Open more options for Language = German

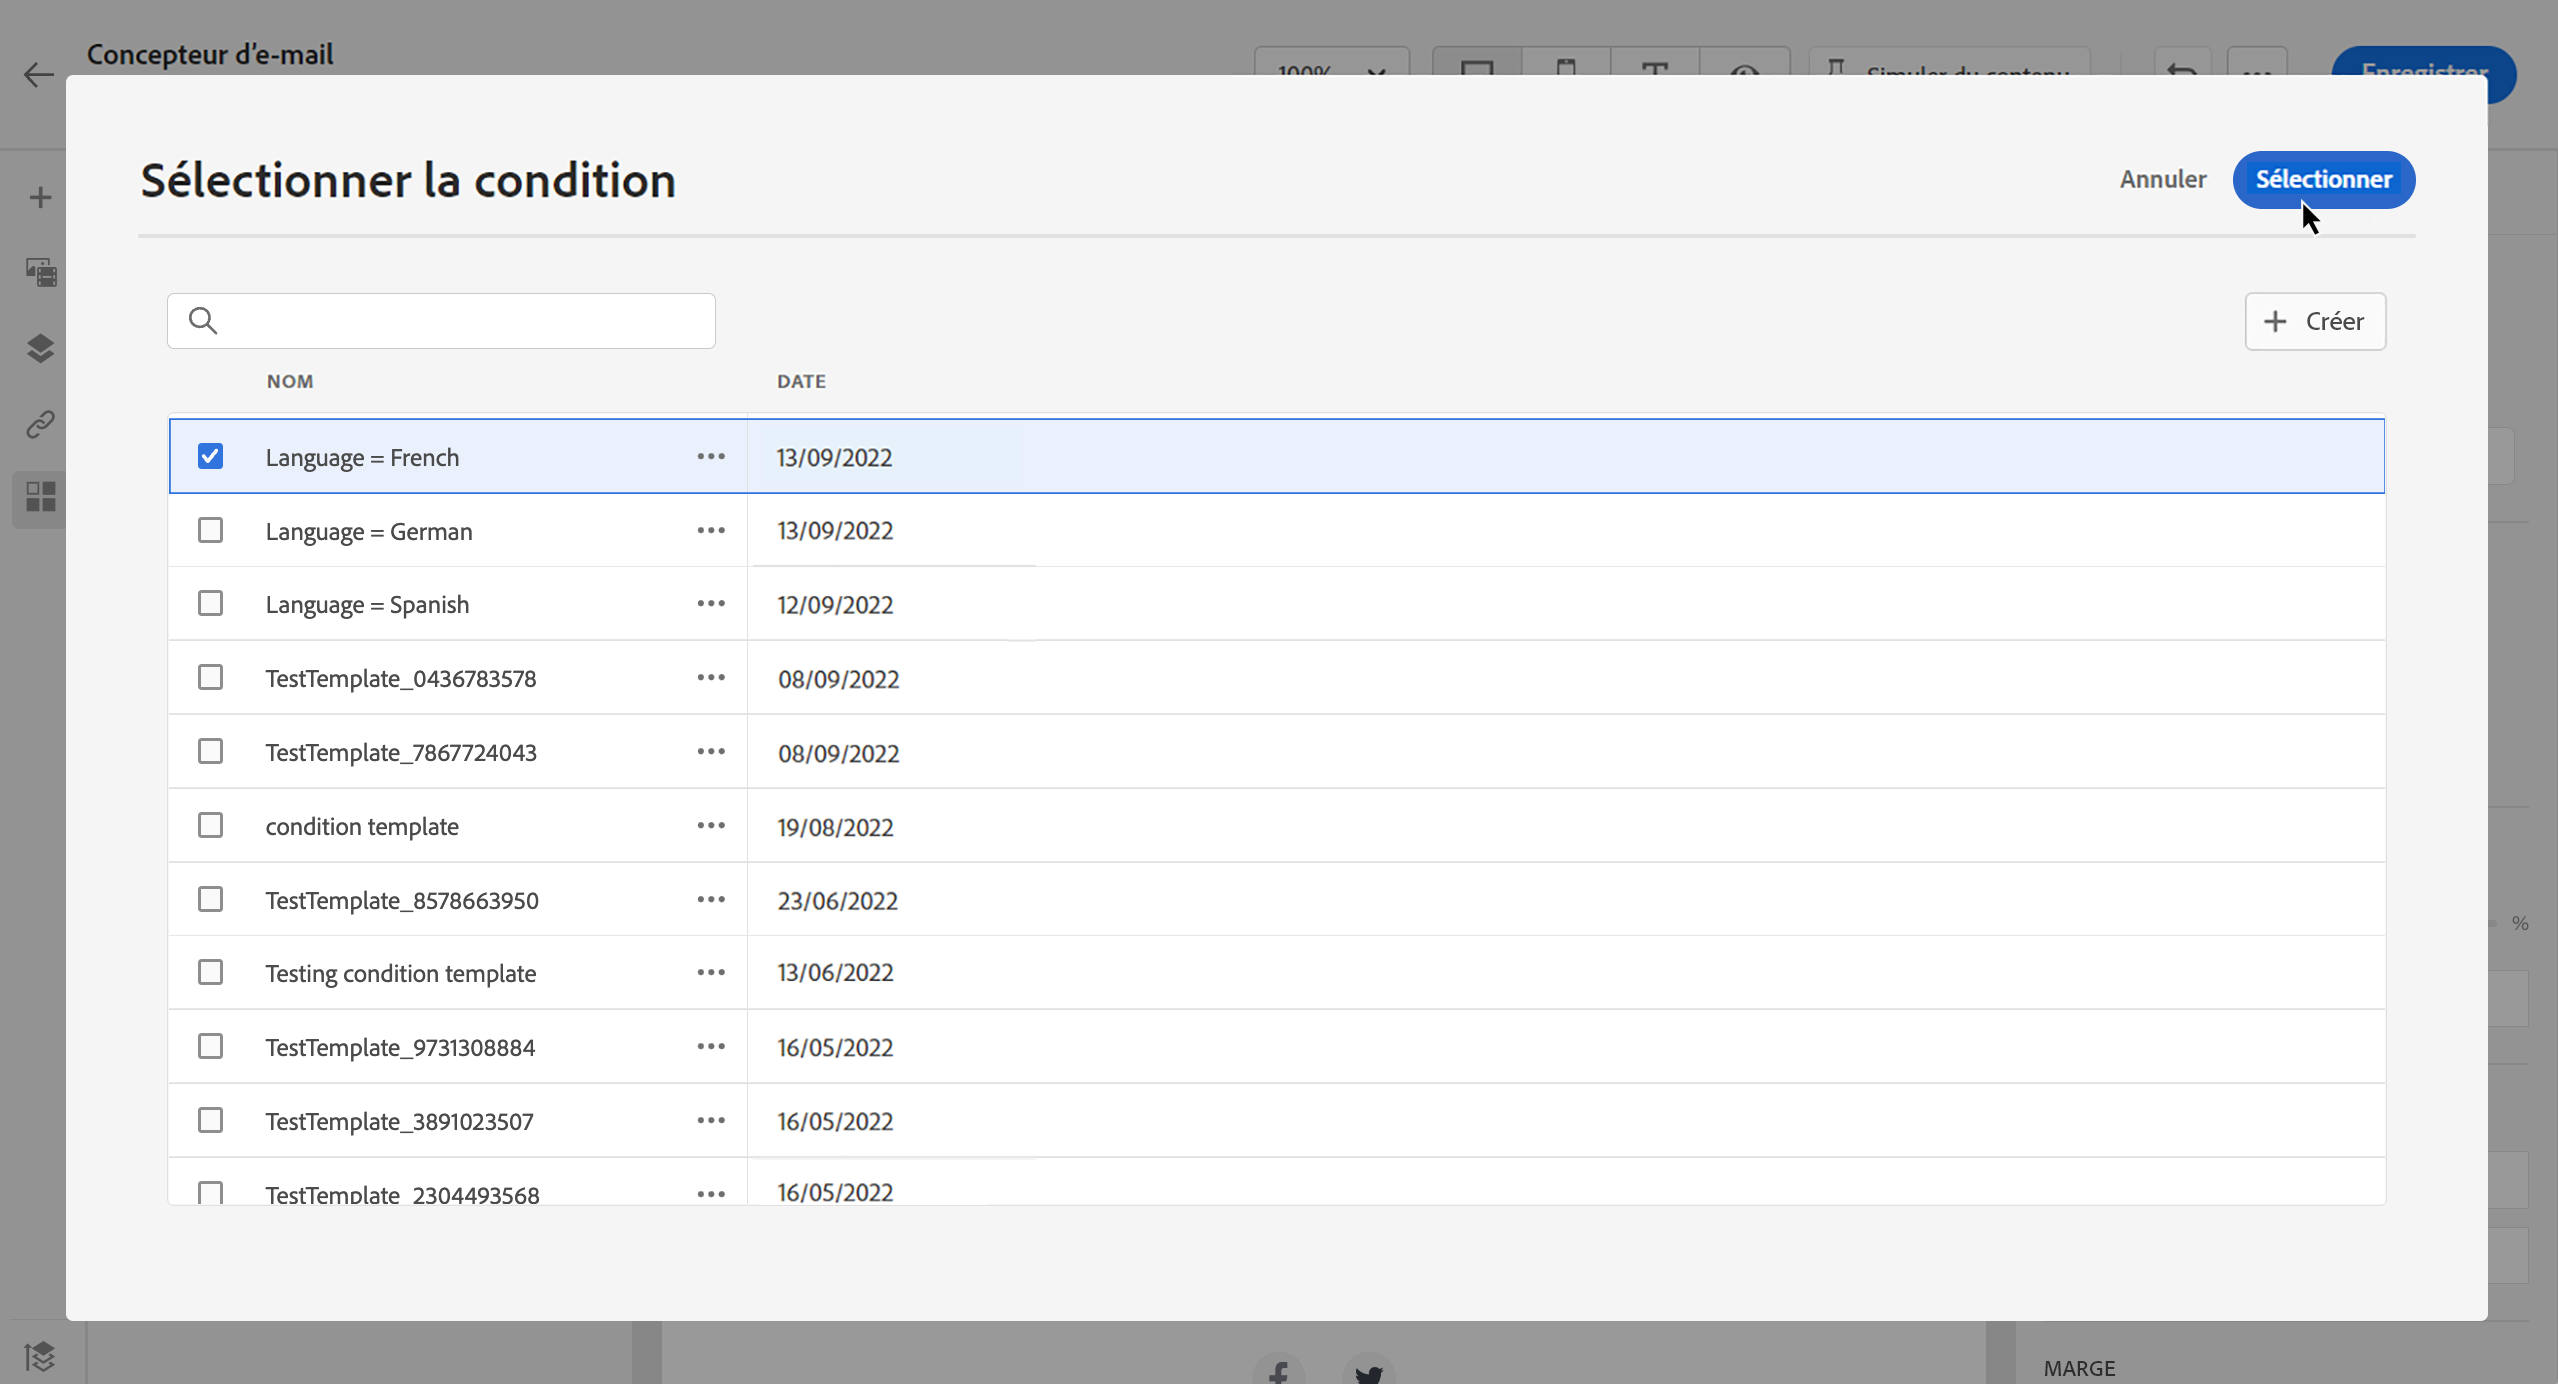(711, 530)
